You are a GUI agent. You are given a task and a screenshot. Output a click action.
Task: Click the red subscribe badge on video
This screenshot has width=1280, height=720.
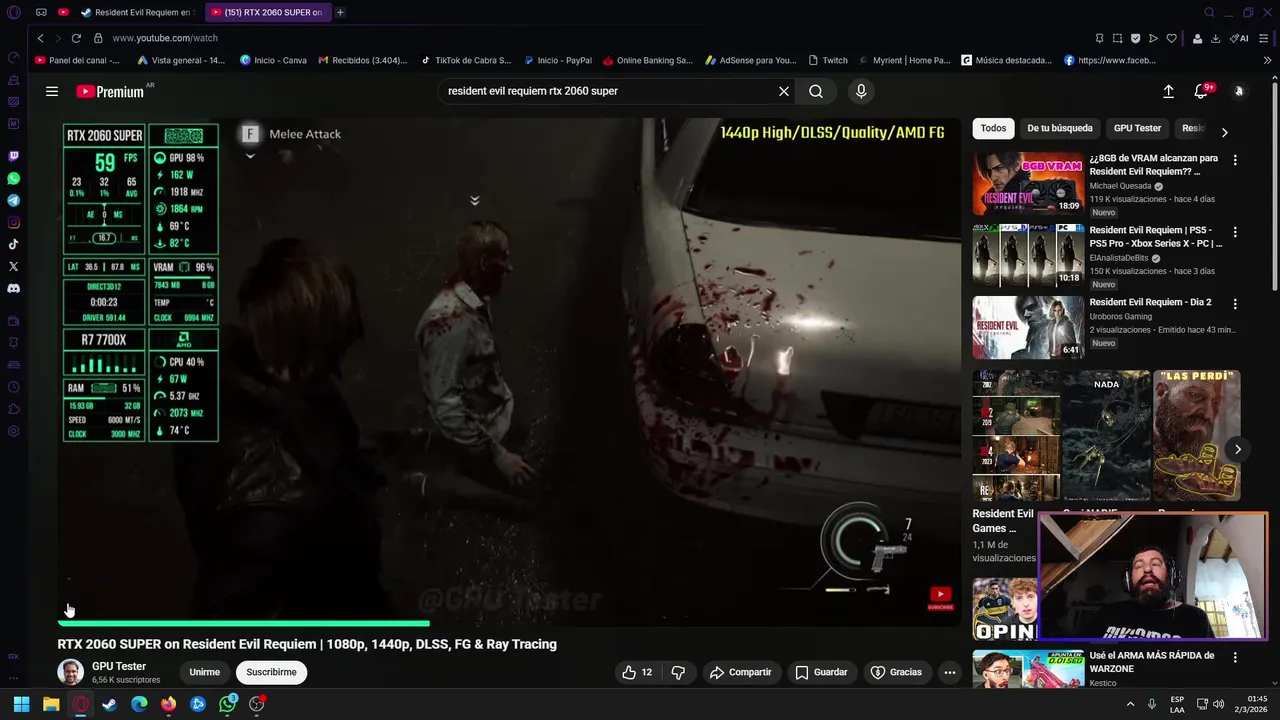(940, 598)
